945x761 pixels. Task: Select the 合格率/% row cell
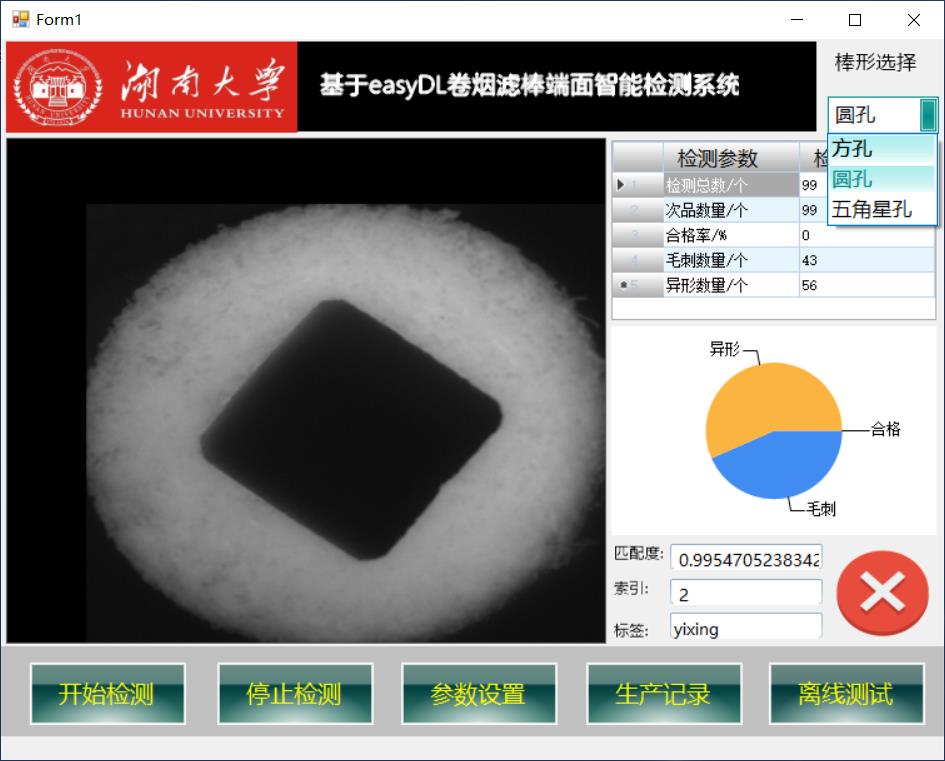[x=731, y=235]
